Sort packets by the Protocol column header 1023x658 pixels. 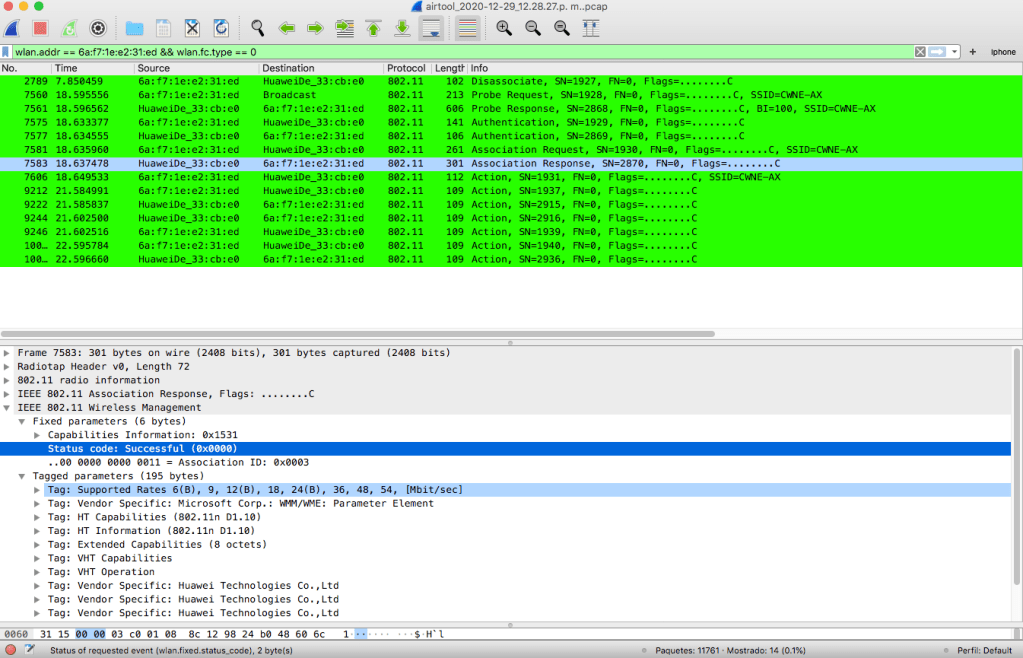click(406, 67)
